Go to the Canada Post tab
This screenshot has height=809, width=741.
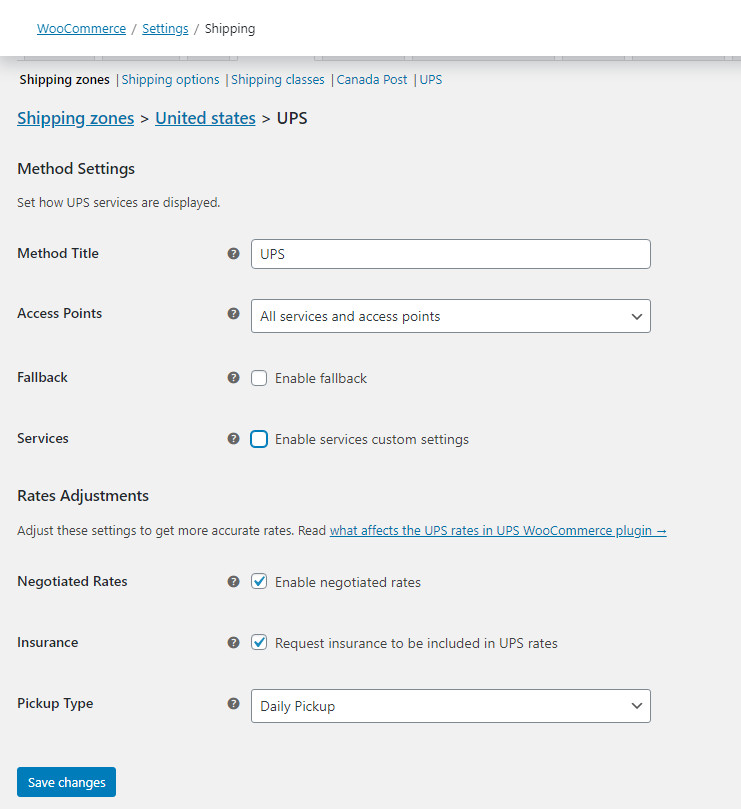[372, 79]
